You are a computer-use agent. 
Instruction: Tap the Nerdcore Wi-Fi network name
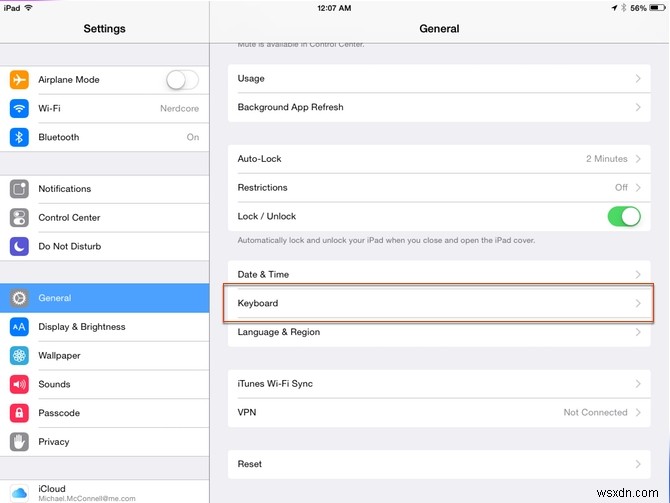click(179, 109)
